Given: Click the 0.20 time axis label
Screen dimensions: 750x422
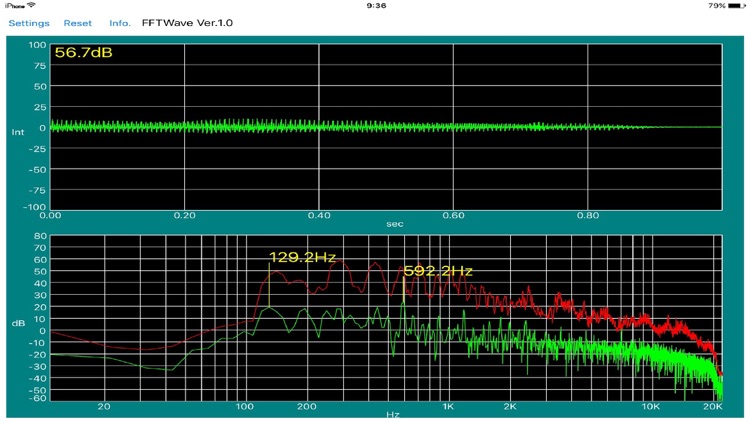Looking at the screenshot, I should (185, 215).
